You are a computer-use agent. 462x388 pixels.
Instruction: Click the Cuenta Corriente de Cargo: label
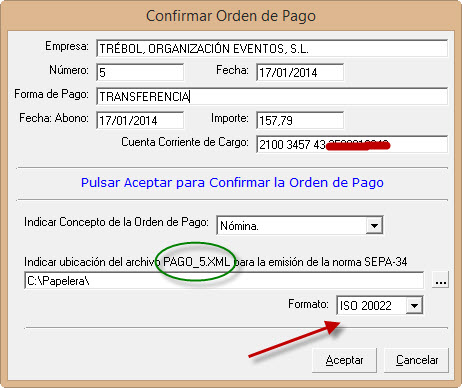[185, 142]
